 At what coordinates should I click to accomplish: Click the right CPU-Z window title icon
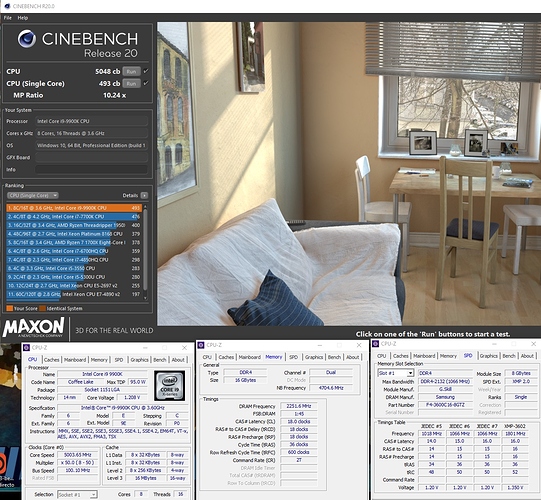(376, 344)
